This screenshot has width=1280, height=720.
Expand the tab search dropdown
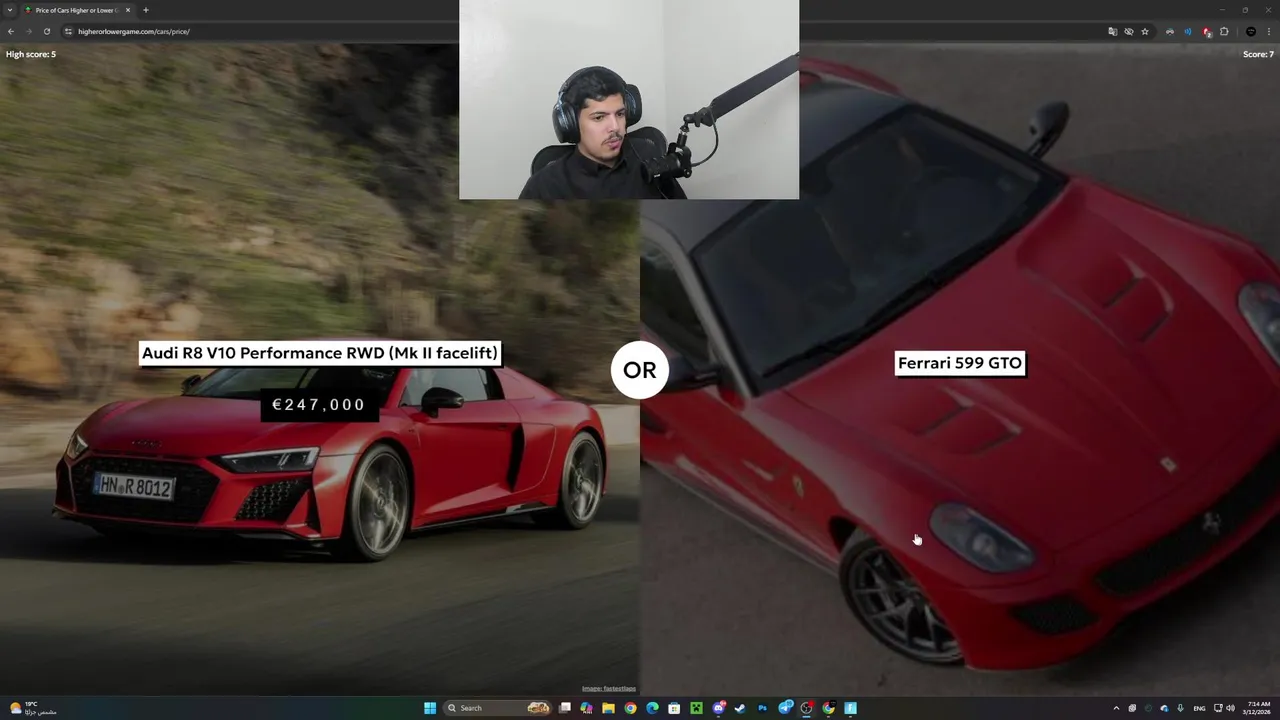point(9,10)
